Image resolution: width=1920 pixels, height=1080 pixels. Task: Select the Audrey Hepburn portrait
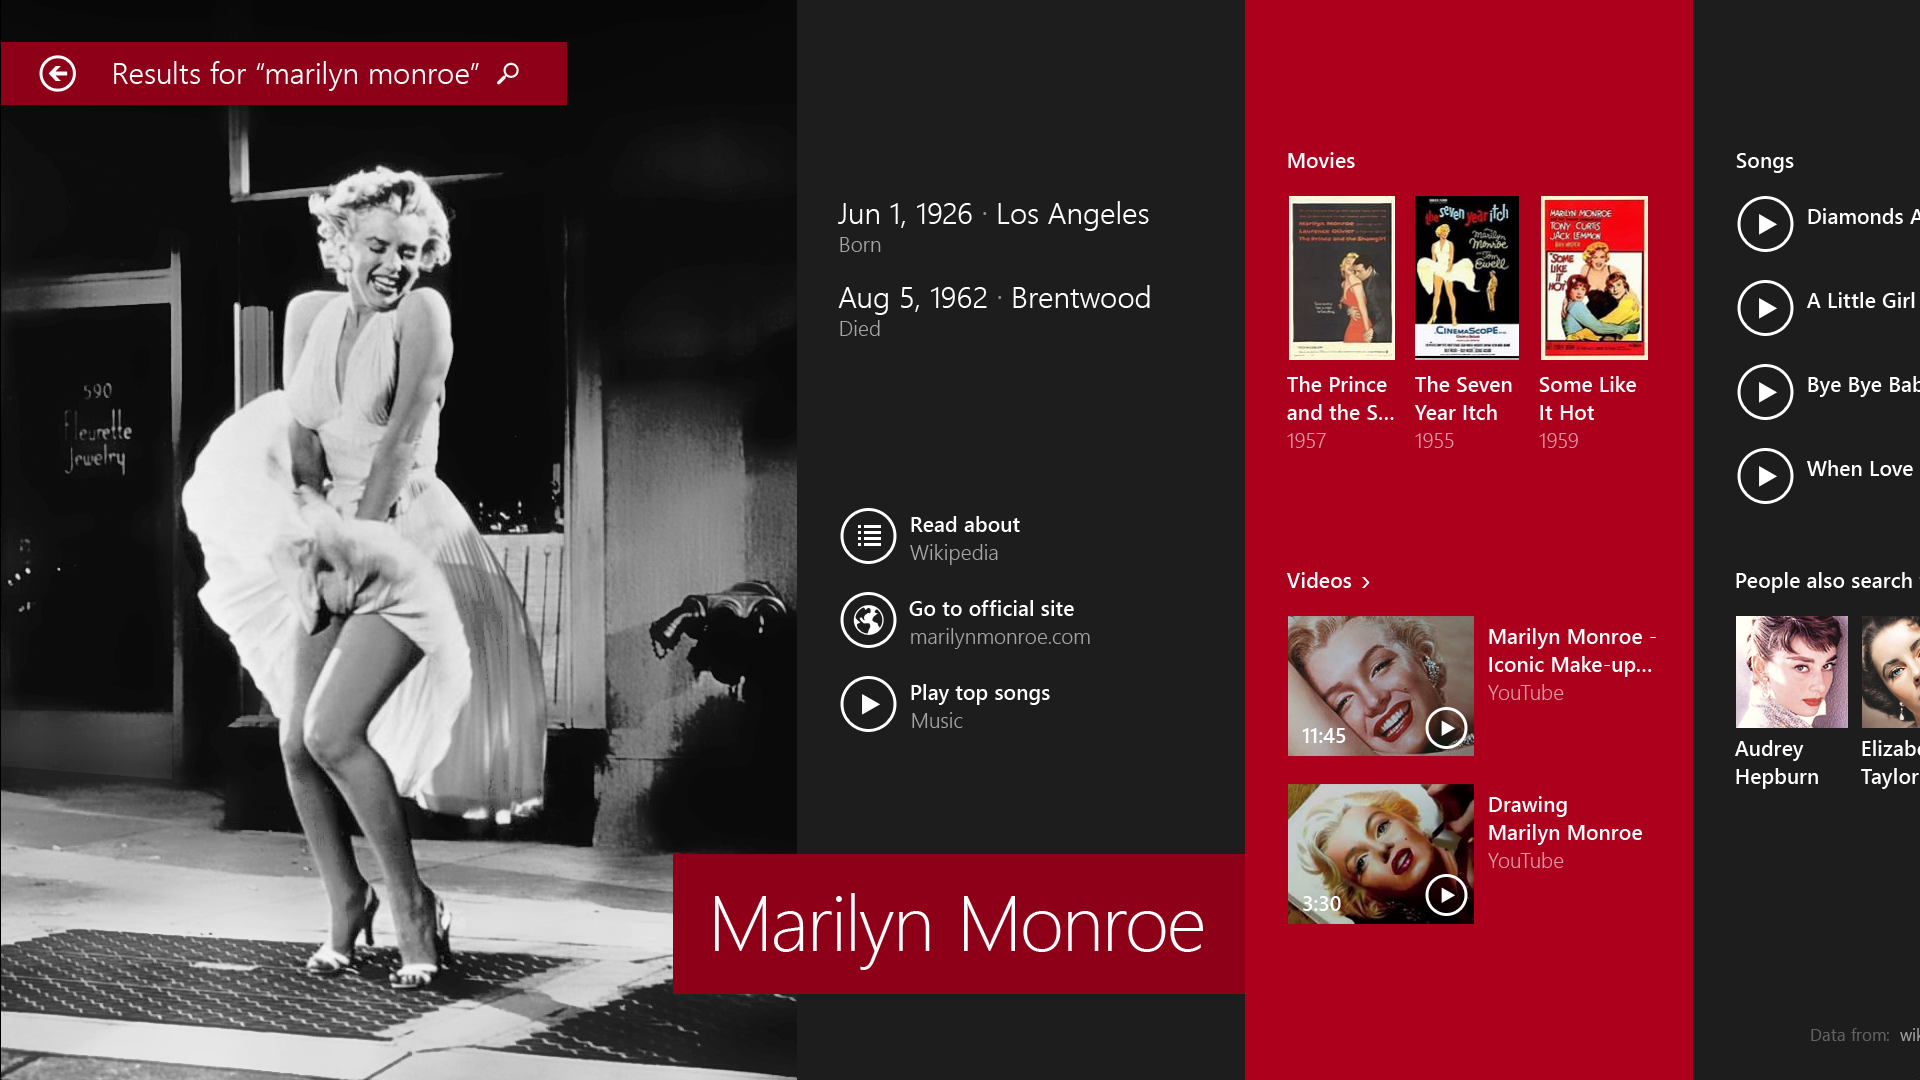coord(1791,672)
